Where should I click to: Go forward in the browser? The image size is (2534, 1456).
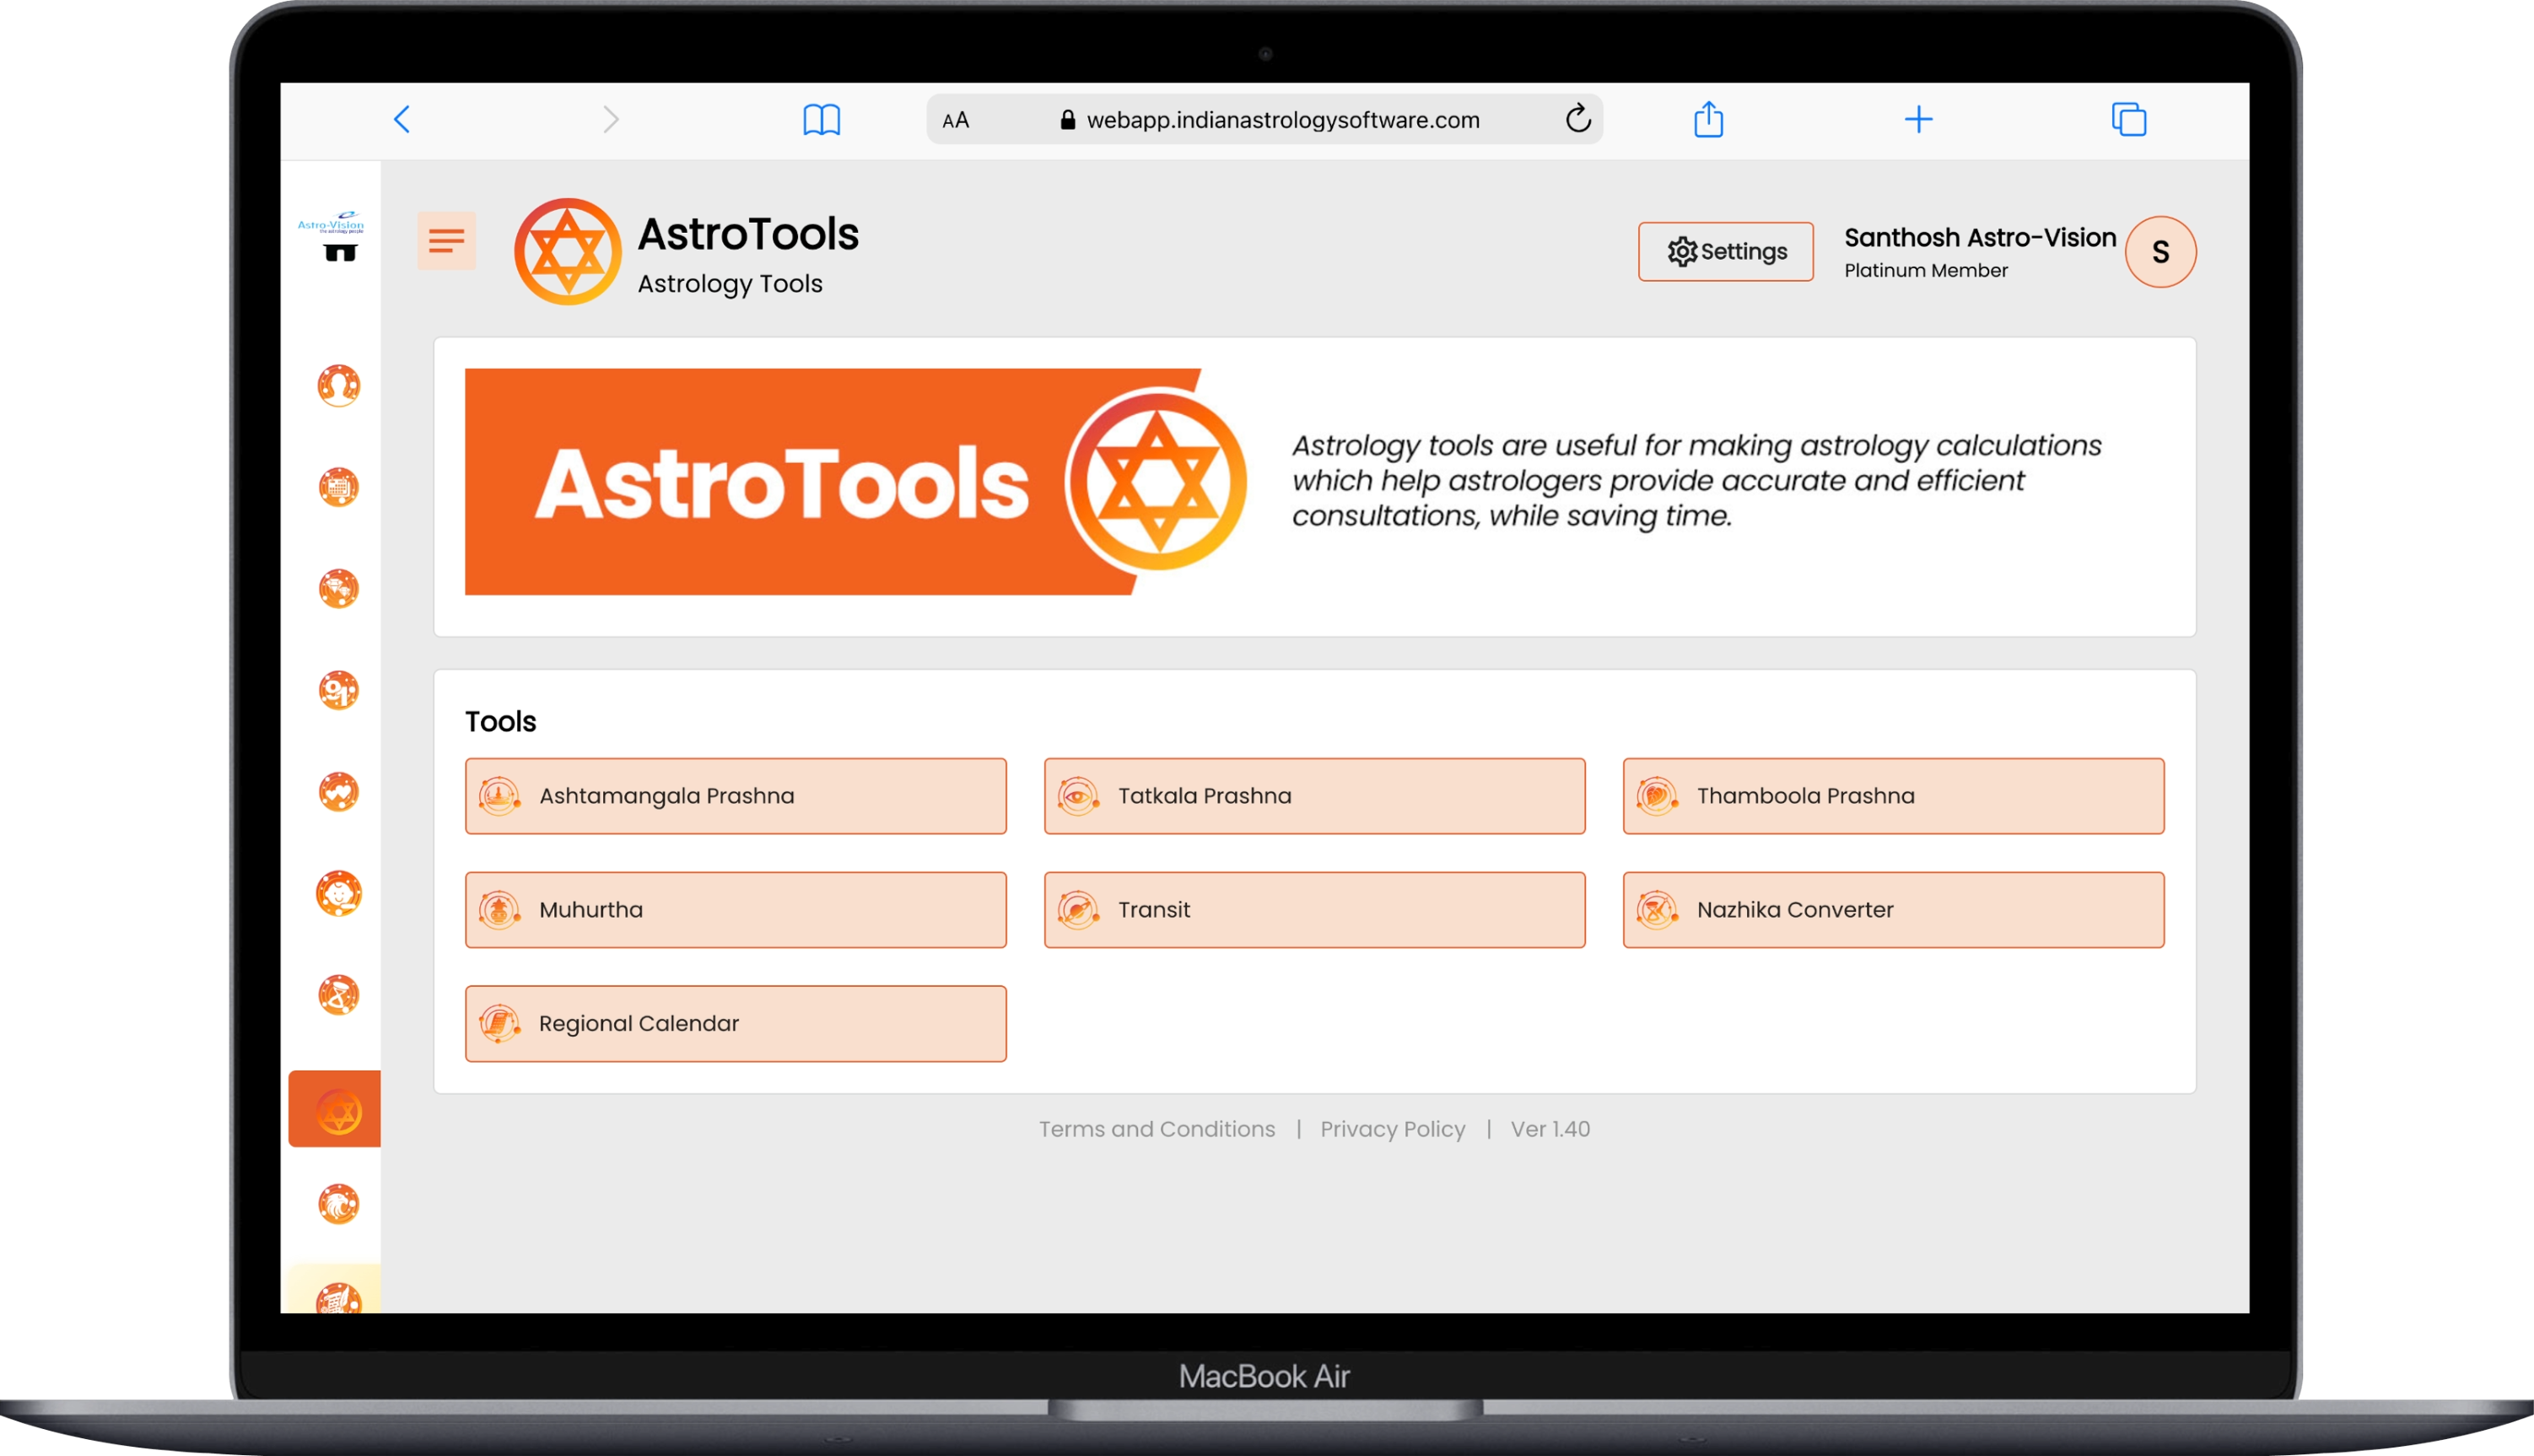[611, 120]
